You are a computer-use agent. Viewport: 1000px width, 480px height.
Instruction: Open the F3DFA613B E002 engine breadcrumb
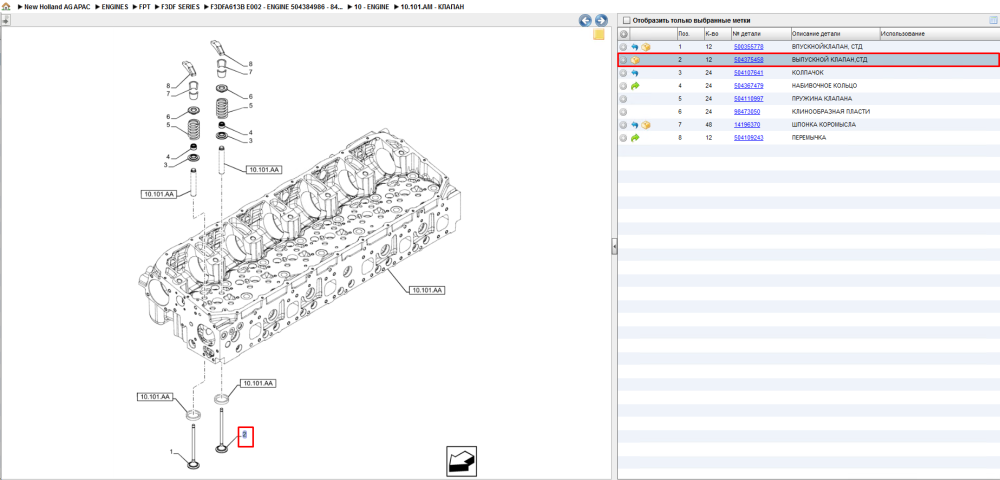click(x=276, y=6)
